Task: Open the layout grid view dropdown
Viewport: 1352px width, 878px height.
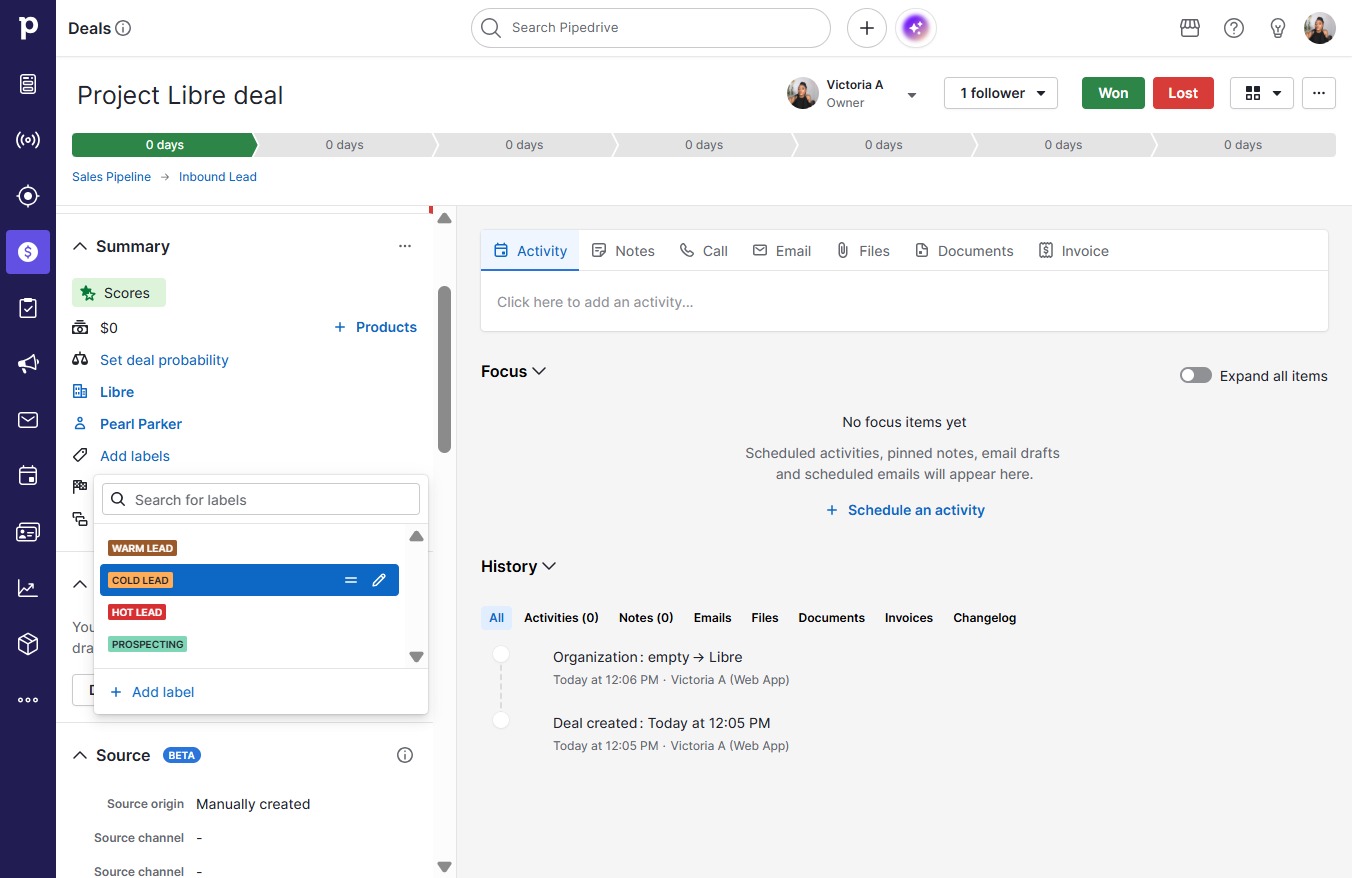Action: click(1262, 93)
